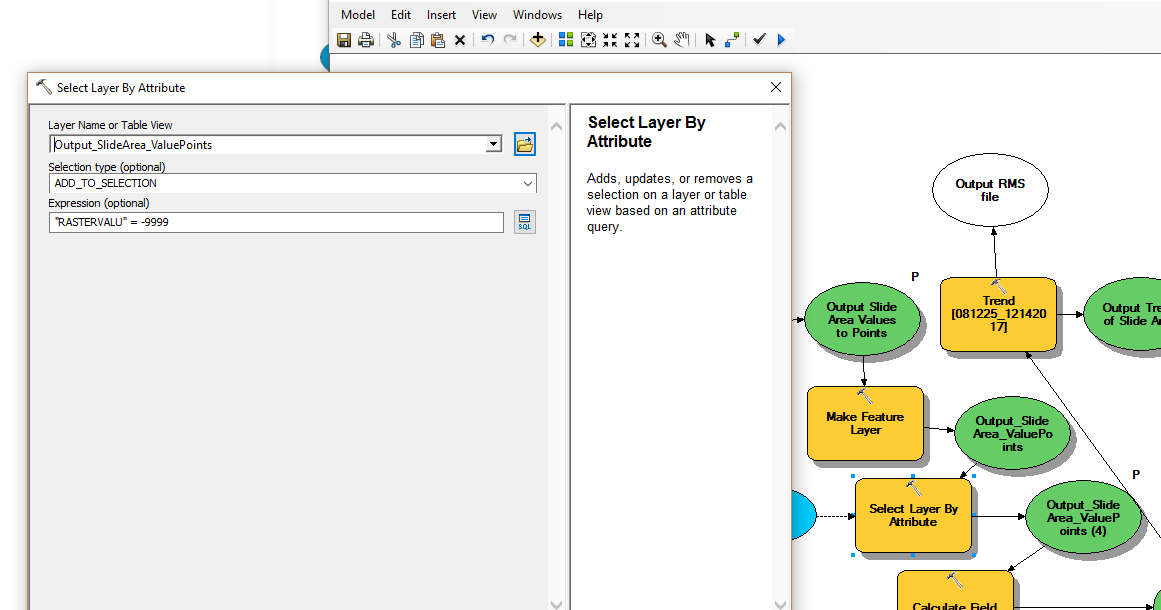
Task: Click the layer name text Output_SlideArea_ValuePoints
Action: tap(133, 145)
